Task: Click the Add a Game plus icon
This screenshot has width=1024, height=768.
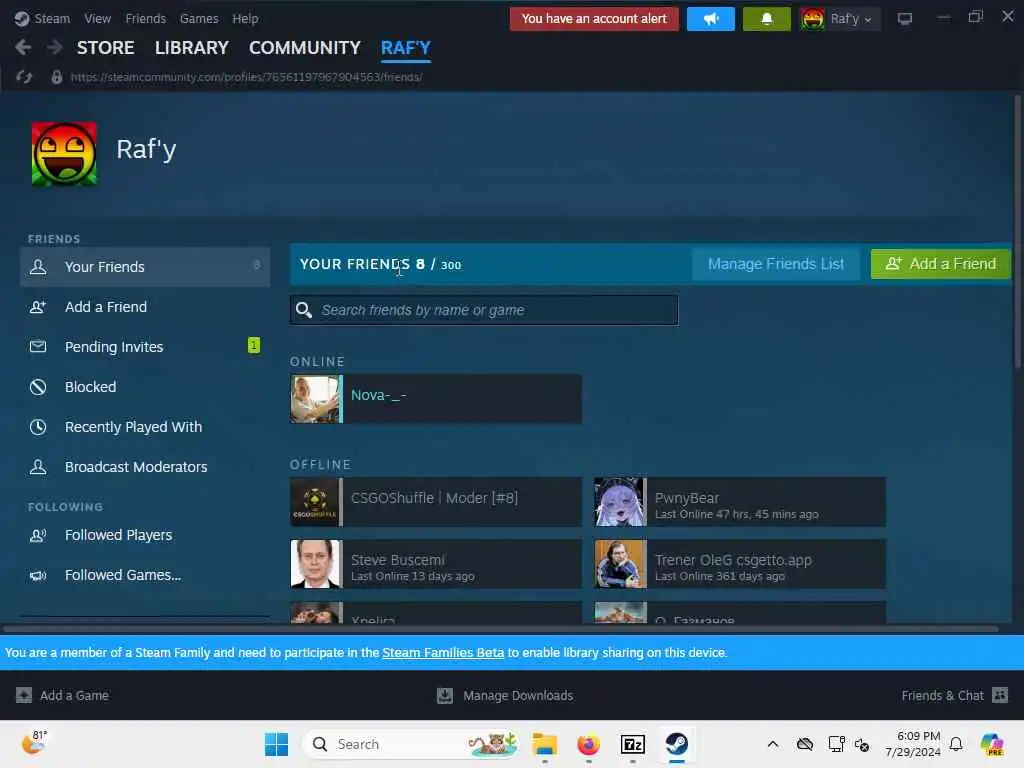Action: click(24, 696)
